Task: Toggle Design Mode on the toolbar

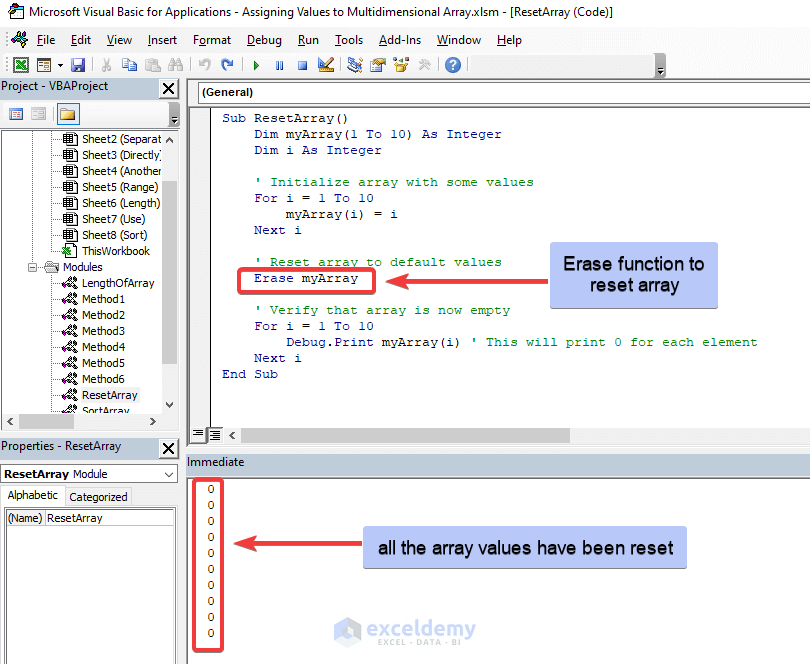Action: 324,64
